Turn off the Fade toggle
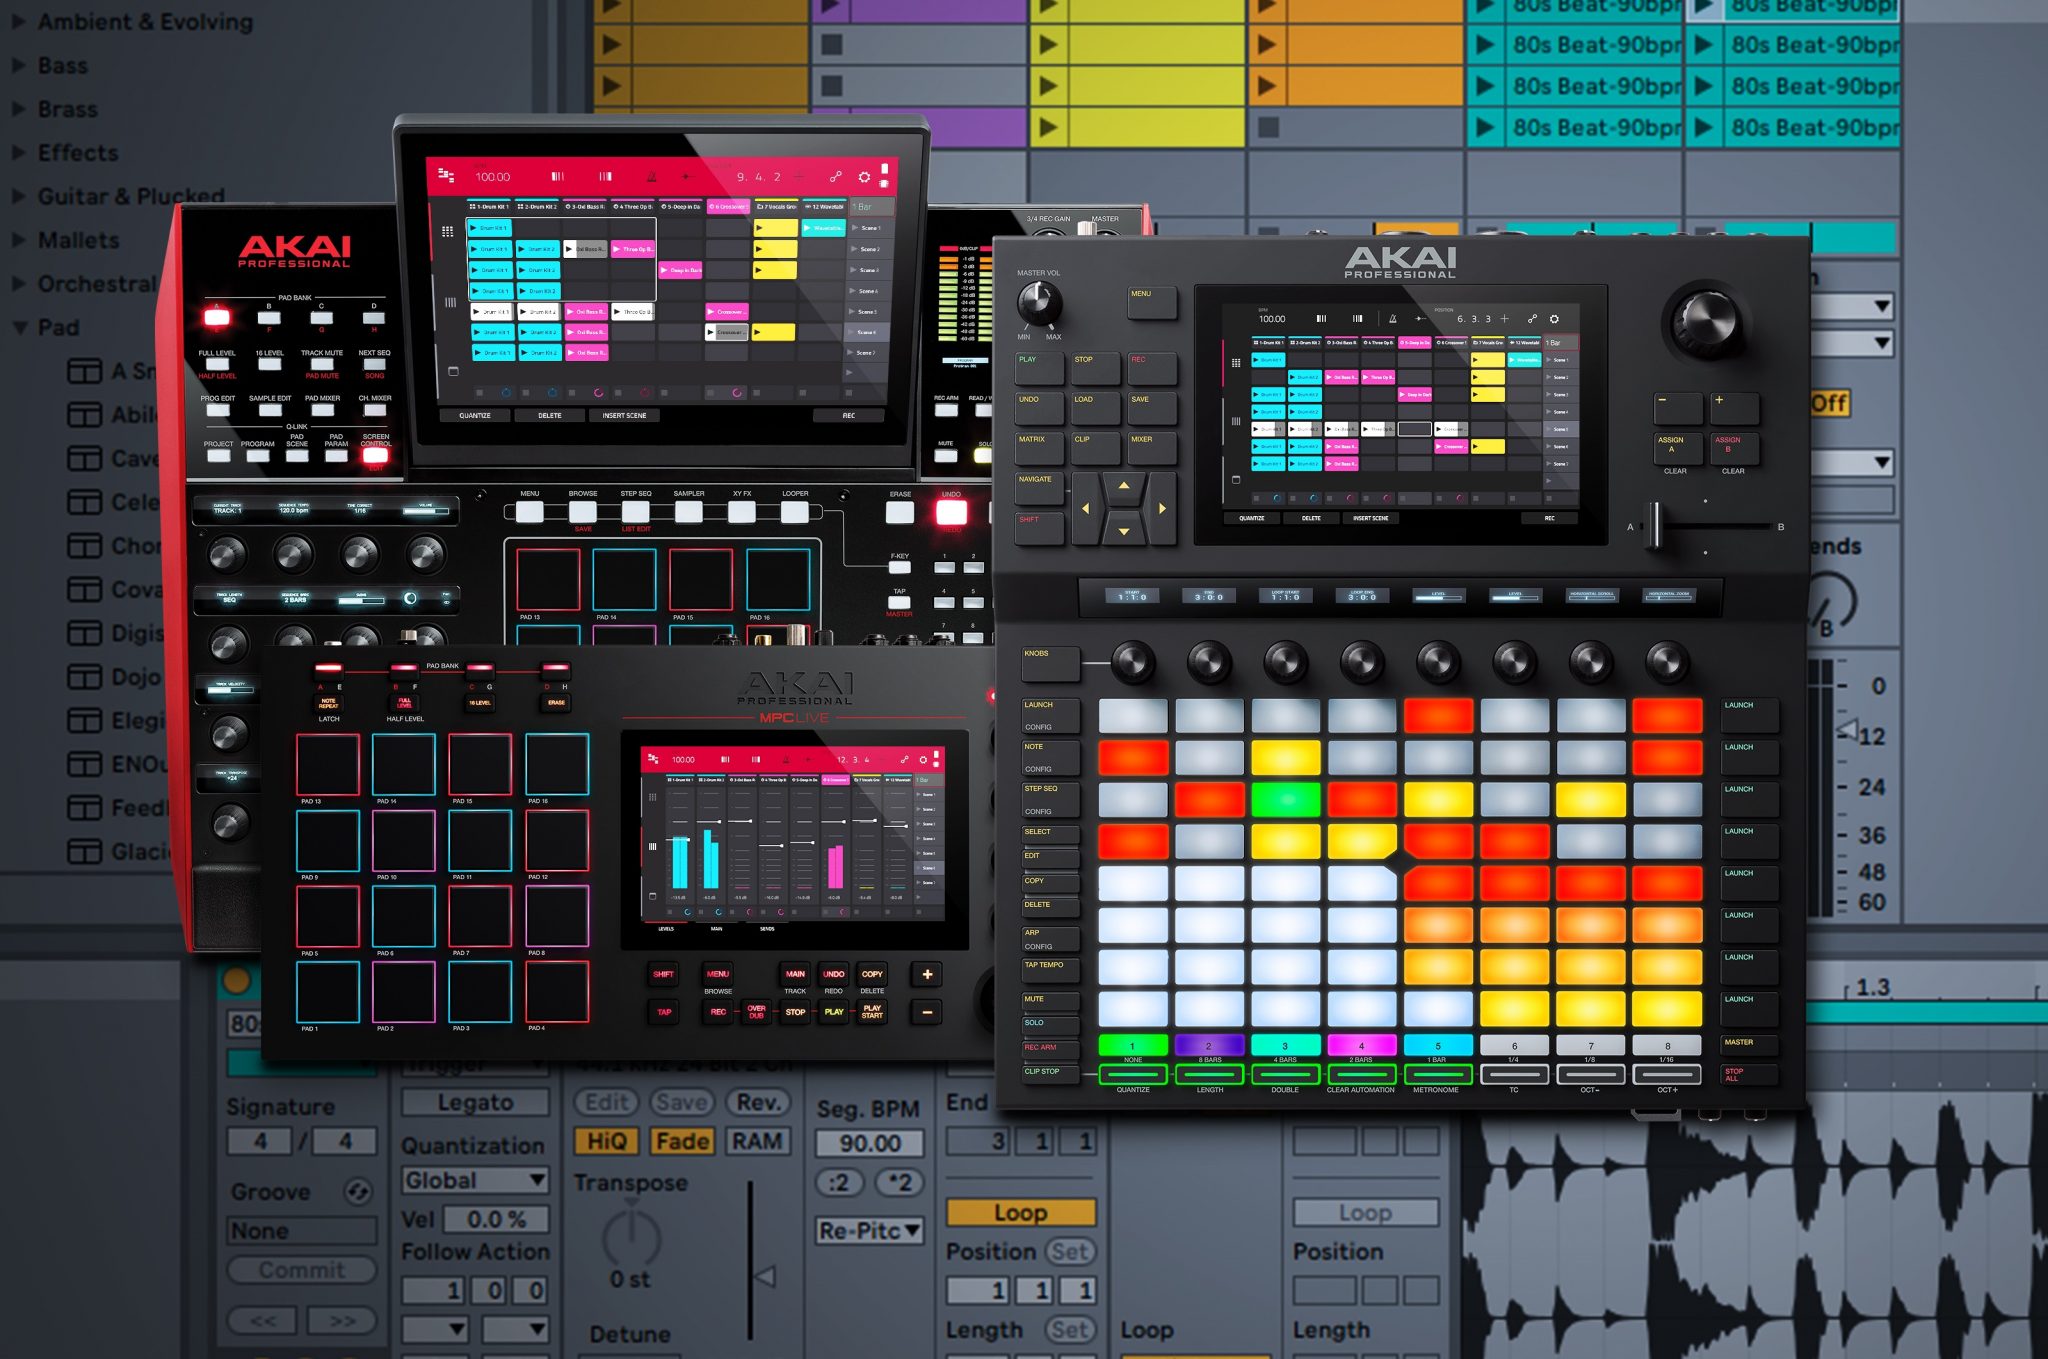The height and width of the screenshot is (1359, 2048). coord(682,1141)
